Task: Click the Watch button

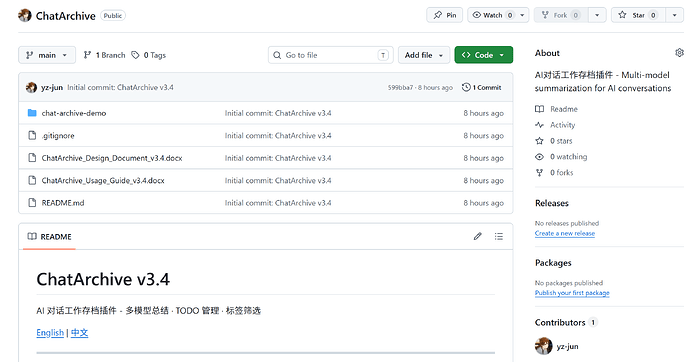Action: [x=492, y=15]
